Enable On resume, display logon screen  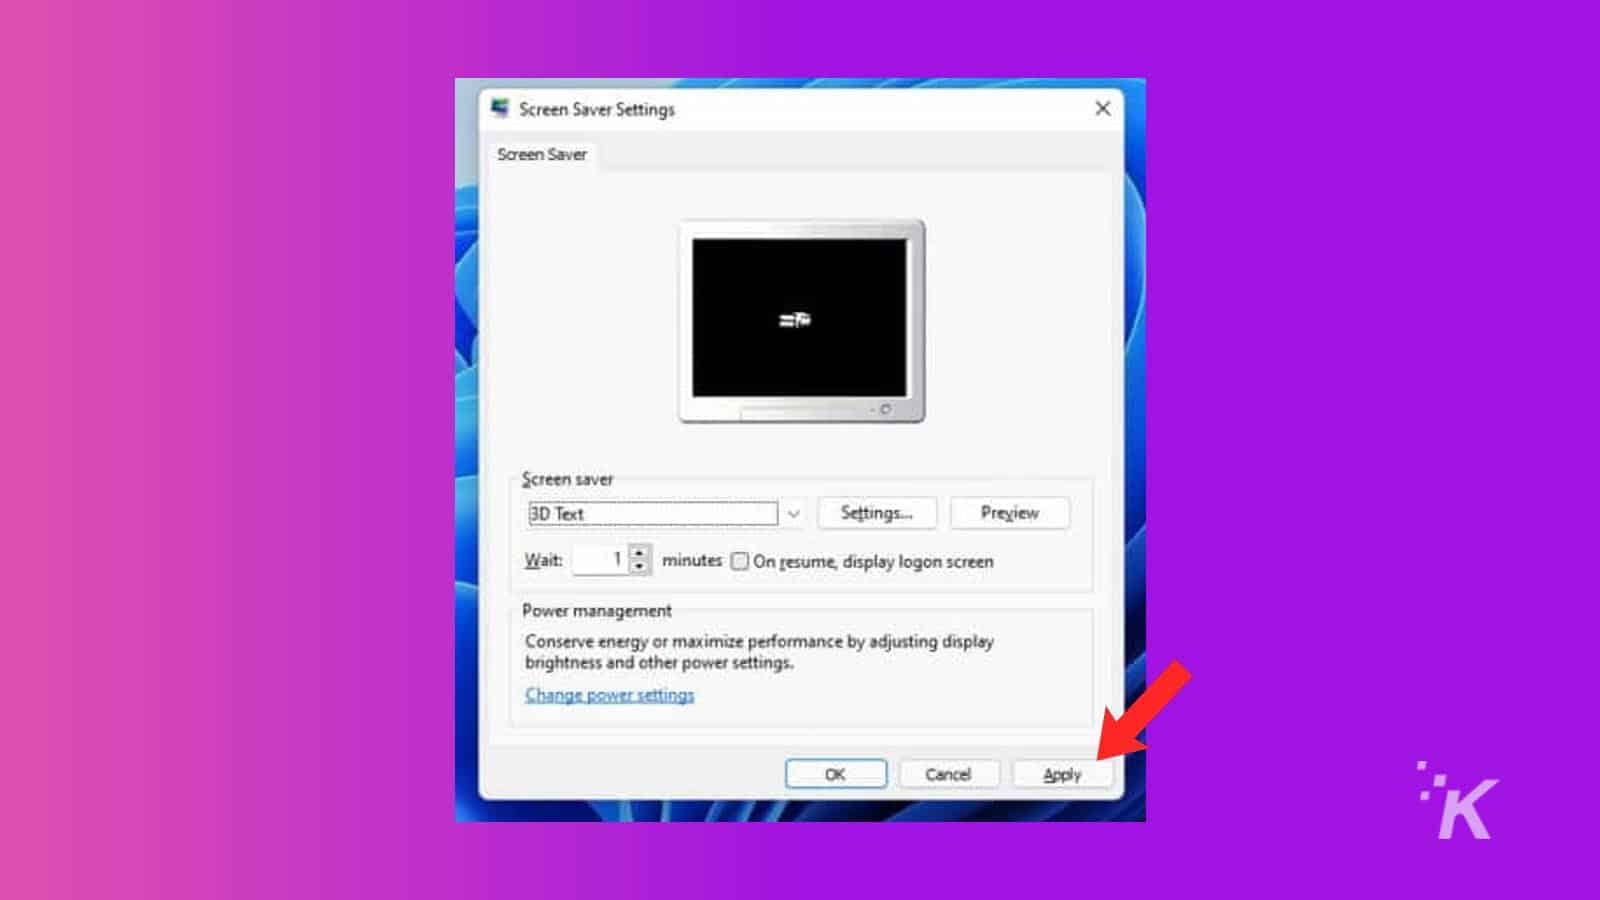[x=740, y=560]
